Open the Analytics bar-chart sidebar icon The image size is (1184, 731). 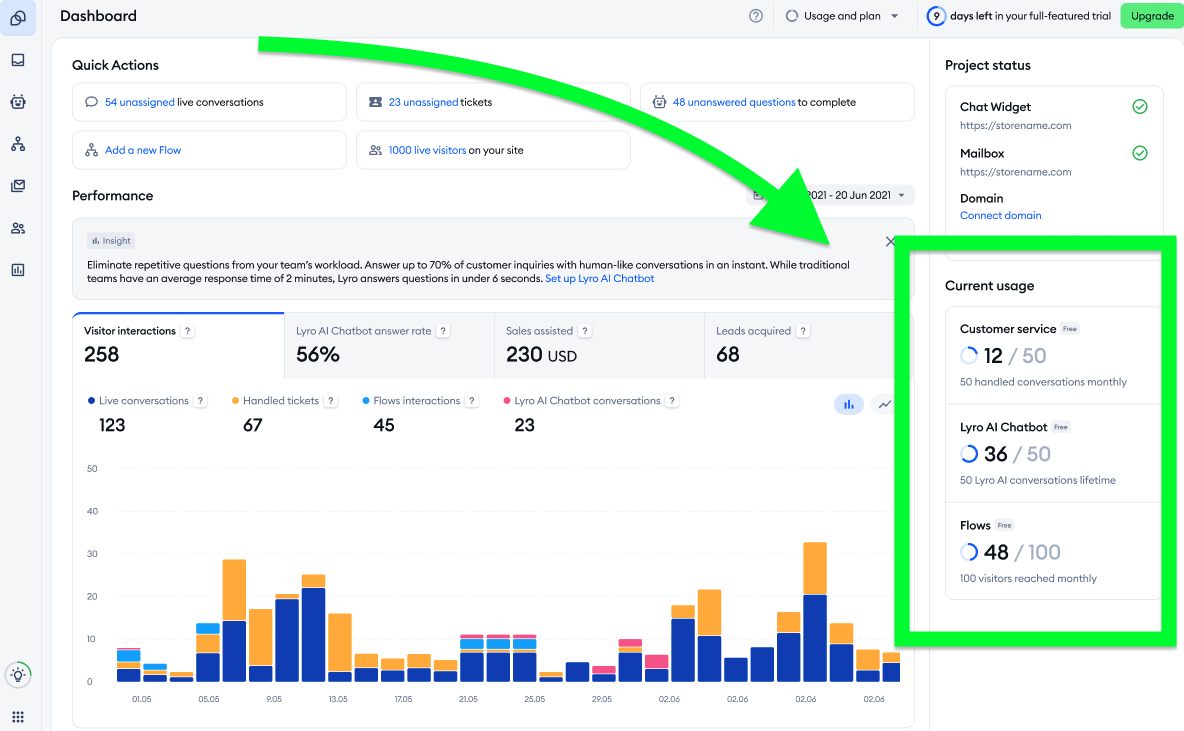(17, 269)
